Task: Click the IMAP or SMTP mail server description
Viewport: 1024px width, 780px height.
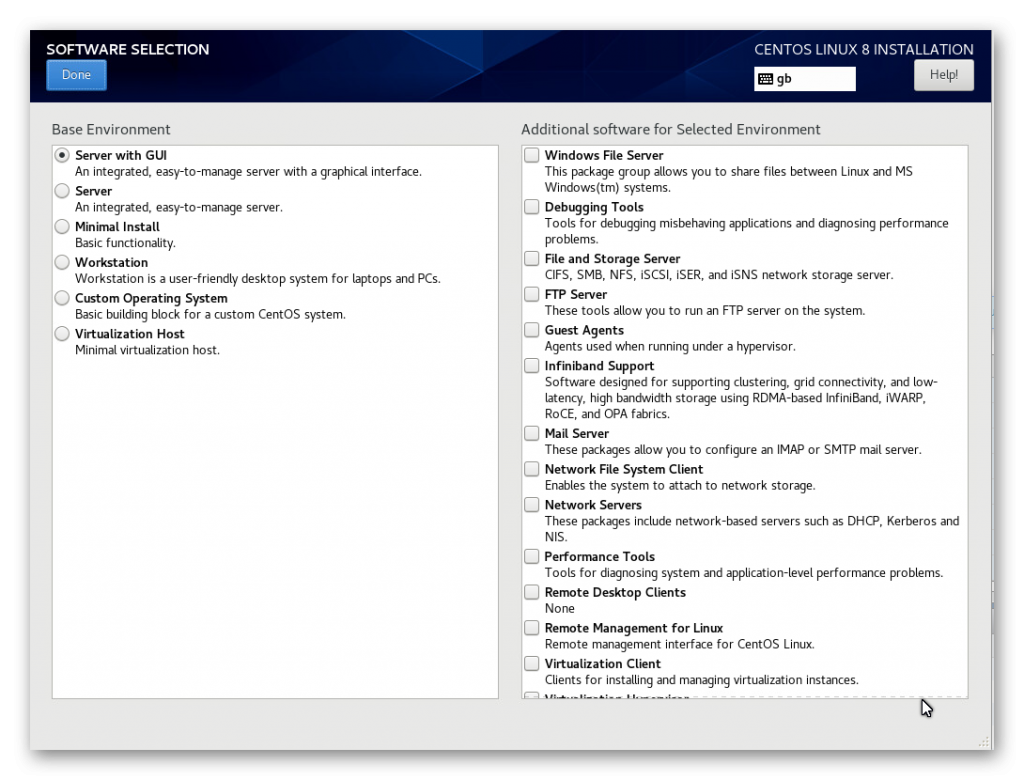Action: [733, 450]
